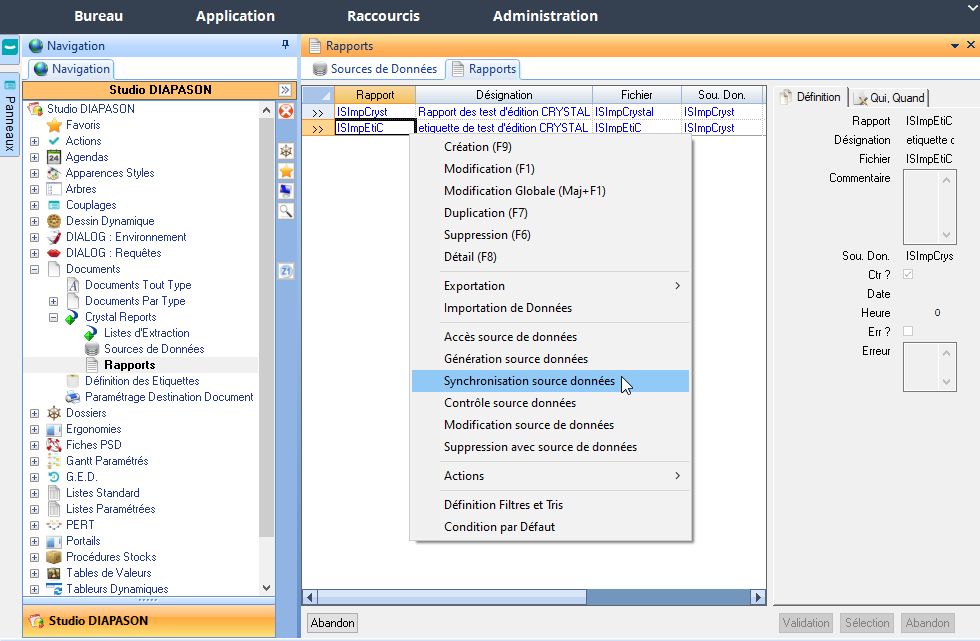
Task: Click the ship wheel icon in sidebar
Action: [285, 150]
